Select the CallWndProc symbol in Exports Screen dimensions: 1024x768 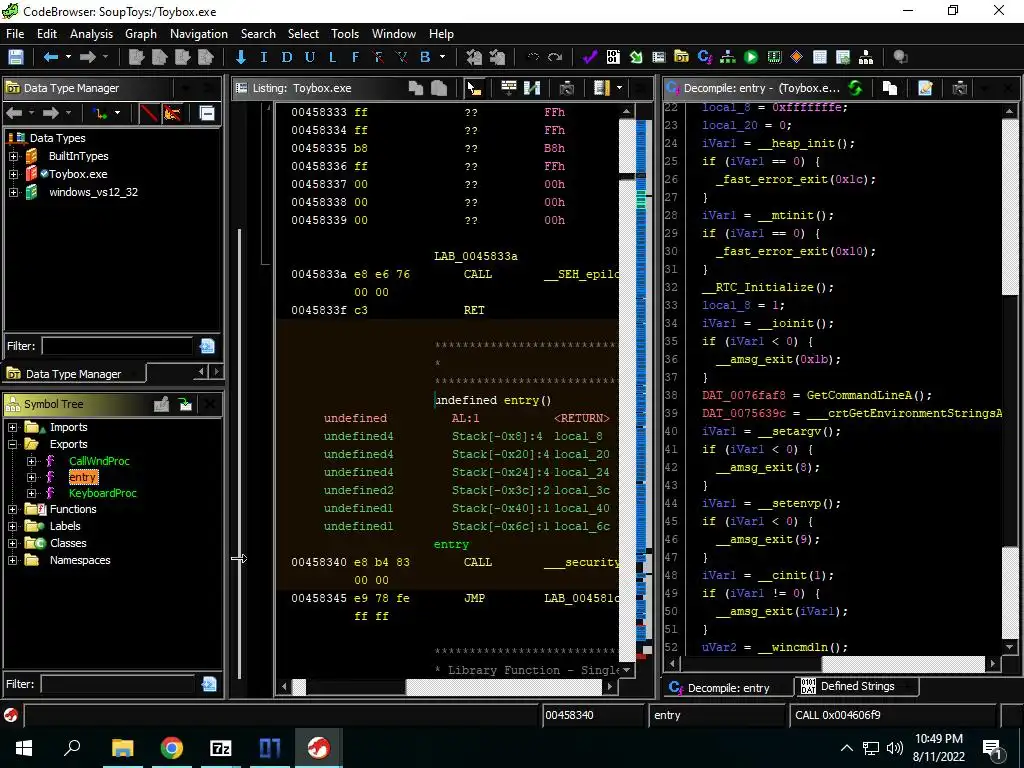point(99,461)
